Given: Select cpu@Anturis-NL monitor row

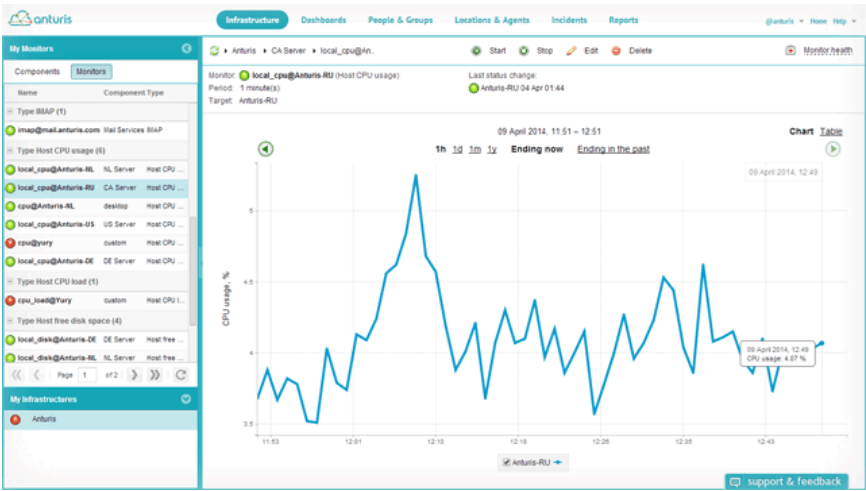Looking at the screenshot, I should (x=96, y=206).
